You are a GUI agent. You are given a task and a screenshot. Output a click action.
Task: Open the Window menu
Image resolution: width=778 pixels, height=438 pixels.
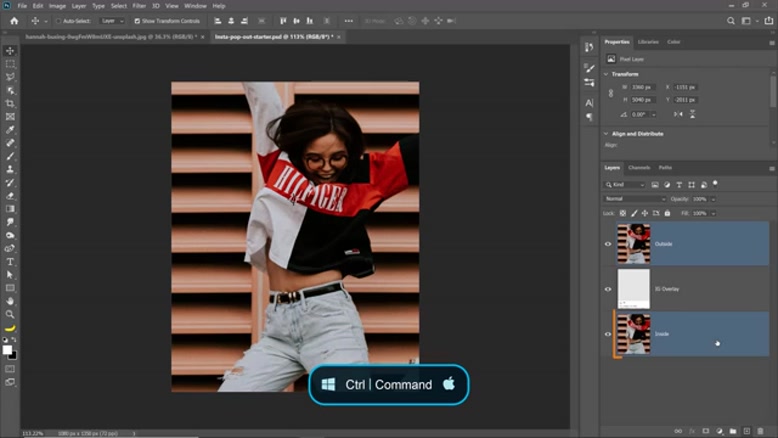click(x=195, y=6)
